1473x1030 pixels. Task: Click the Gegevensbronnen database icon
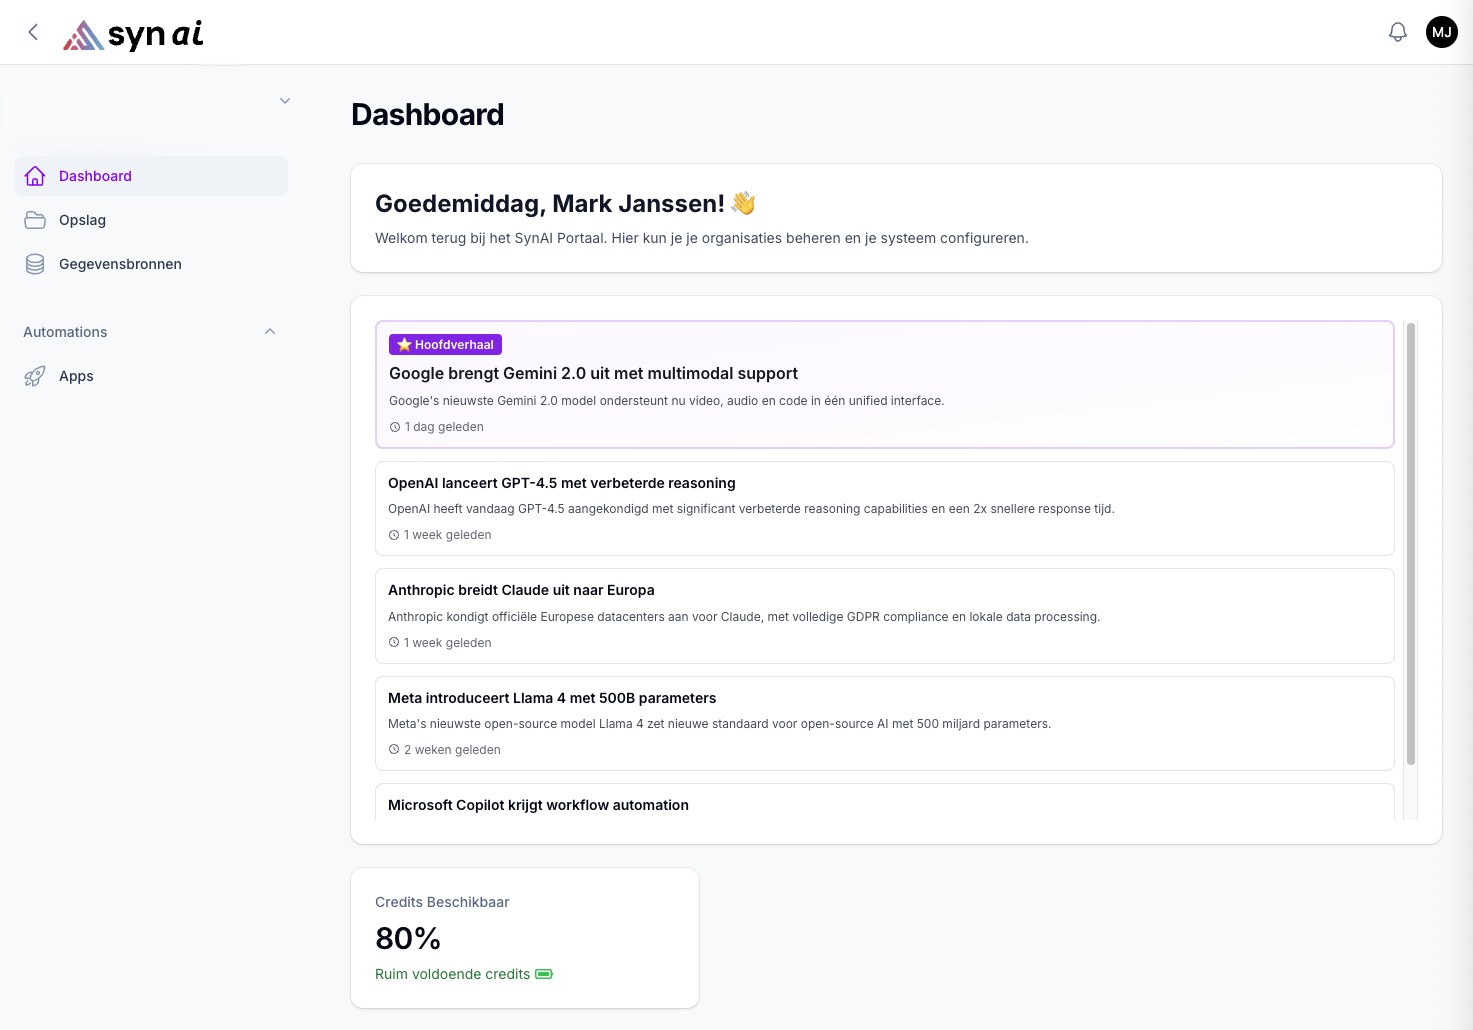(35, 264)
